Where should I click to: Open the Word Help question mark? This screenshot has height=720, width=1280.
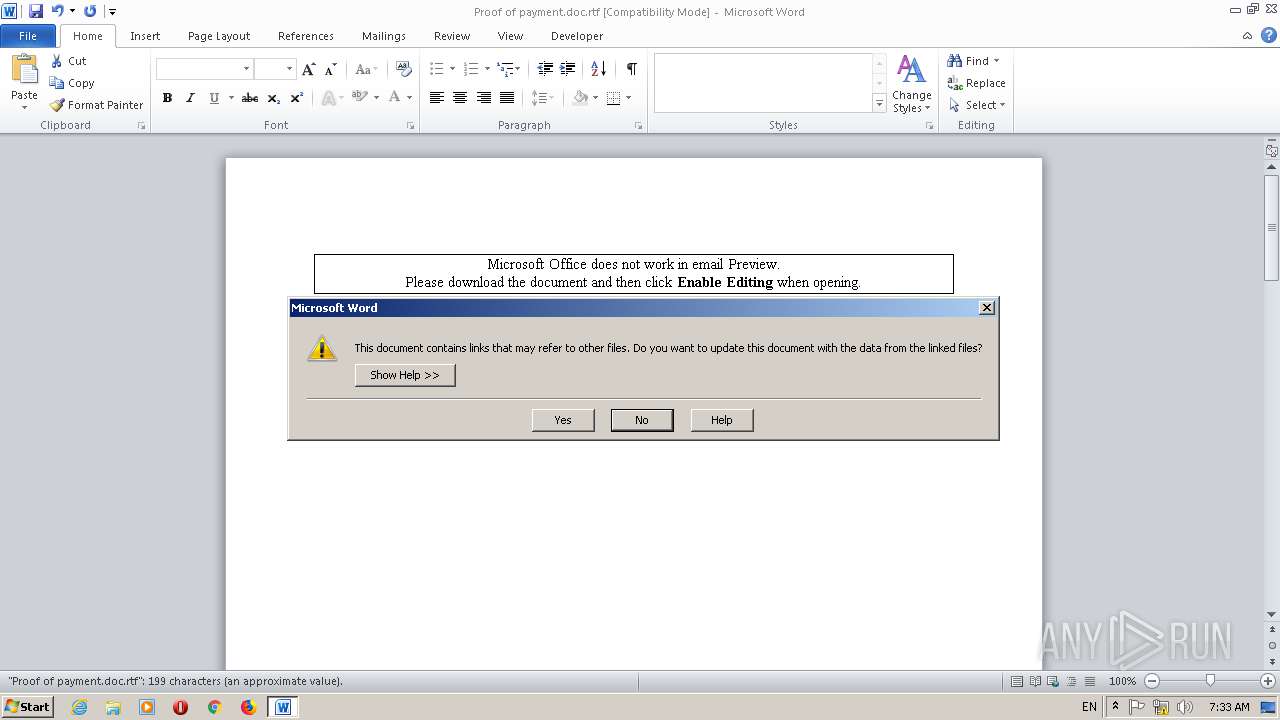click(x=1268, y=36)
